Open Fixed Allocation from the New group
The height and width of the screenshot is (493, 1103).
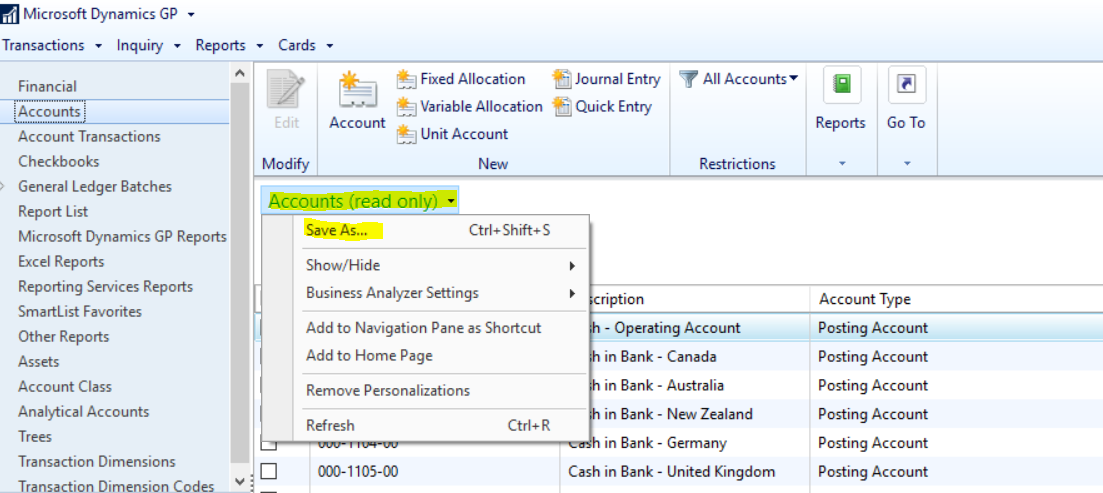(x=461, y=79)
